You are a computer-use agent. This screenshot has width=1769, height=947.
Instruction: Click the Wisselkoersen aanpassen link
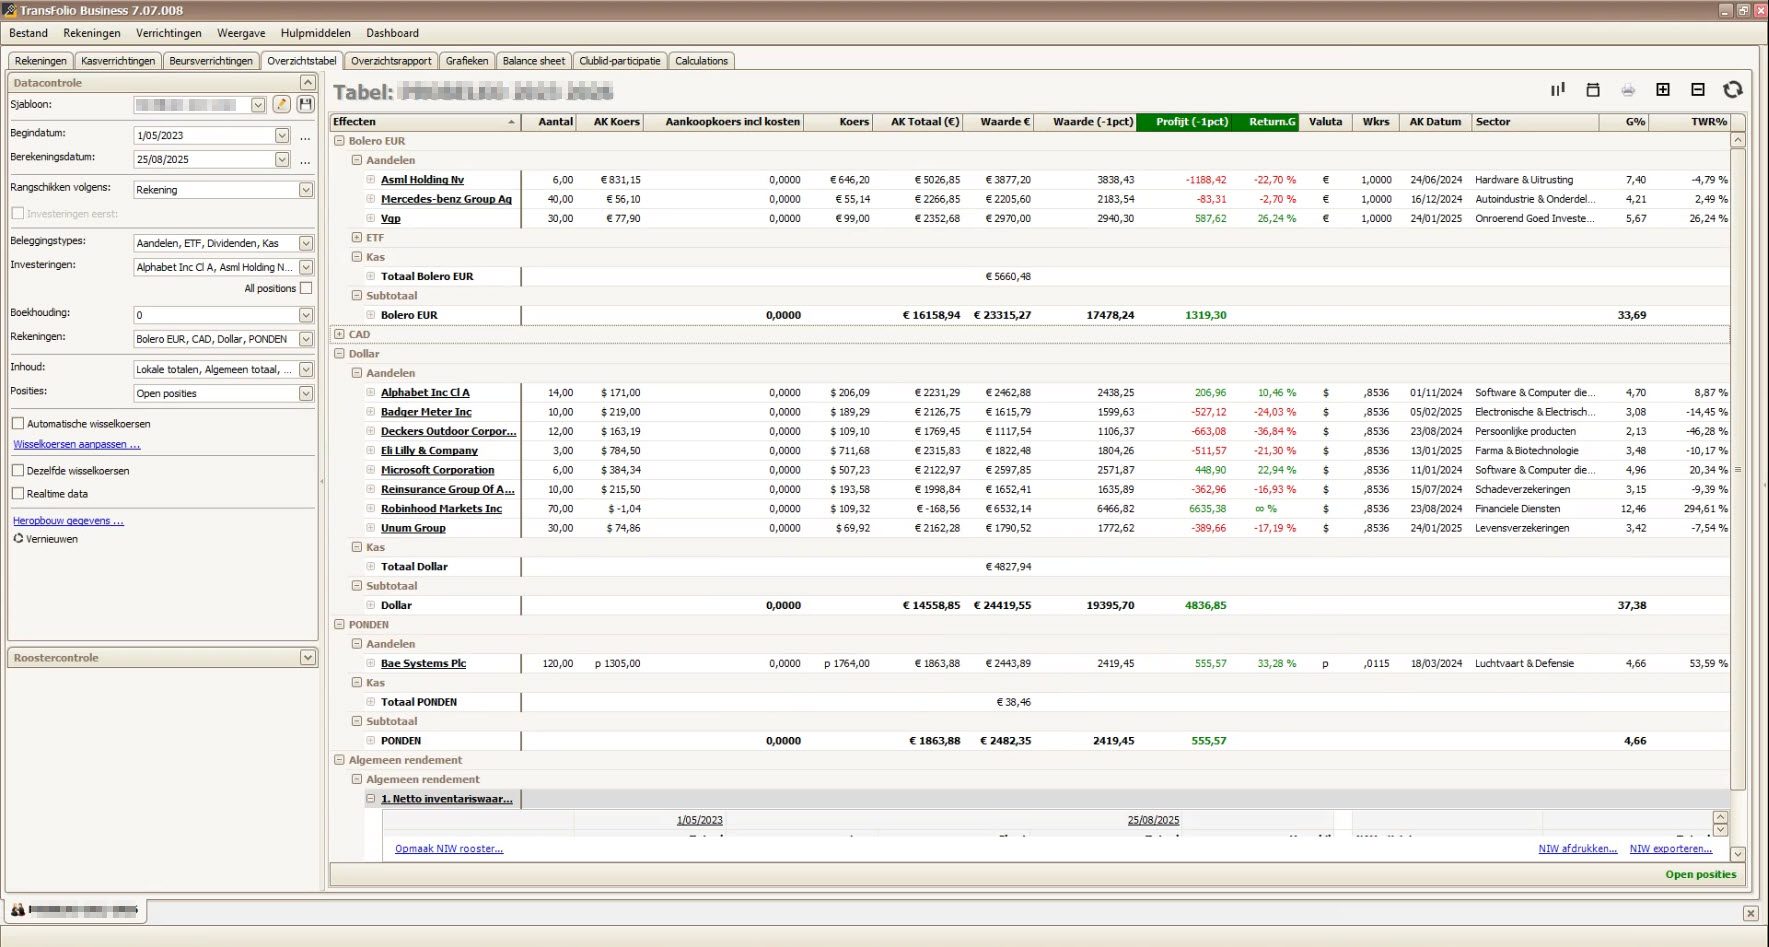tap(77, 444)
